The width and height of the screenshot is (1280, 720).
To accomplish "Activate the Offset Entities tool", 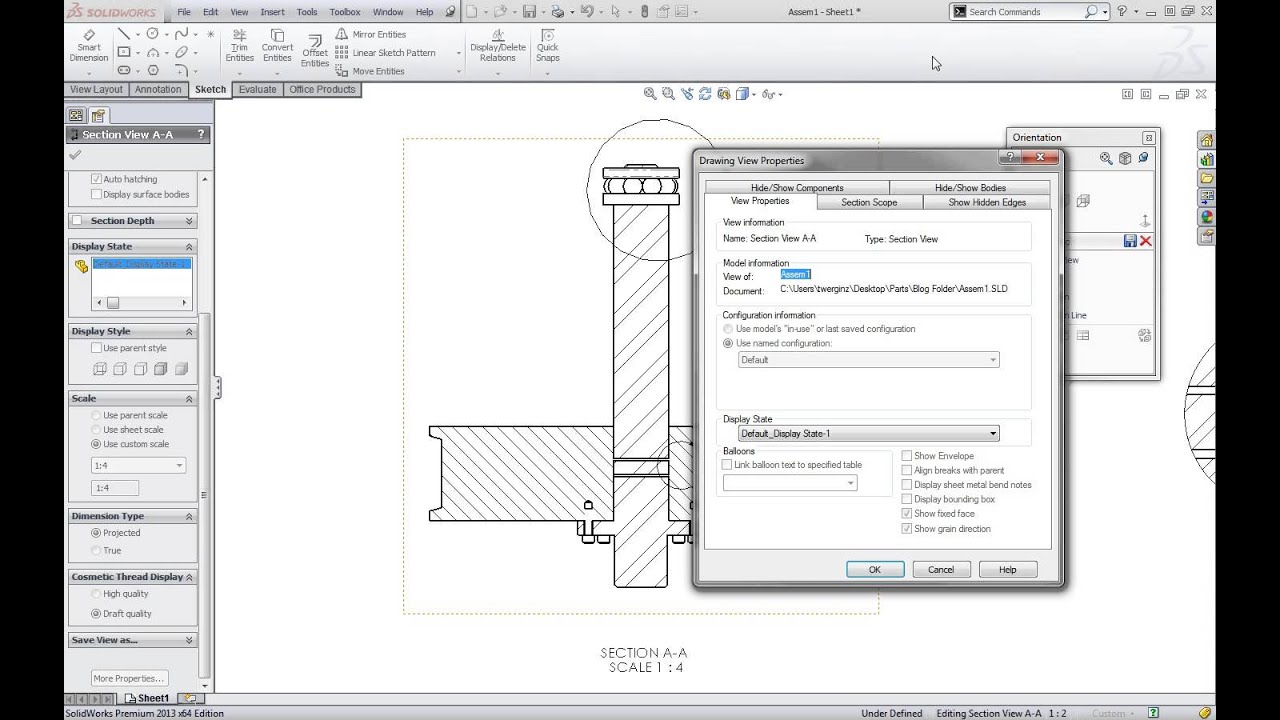I will click(315, 51).
